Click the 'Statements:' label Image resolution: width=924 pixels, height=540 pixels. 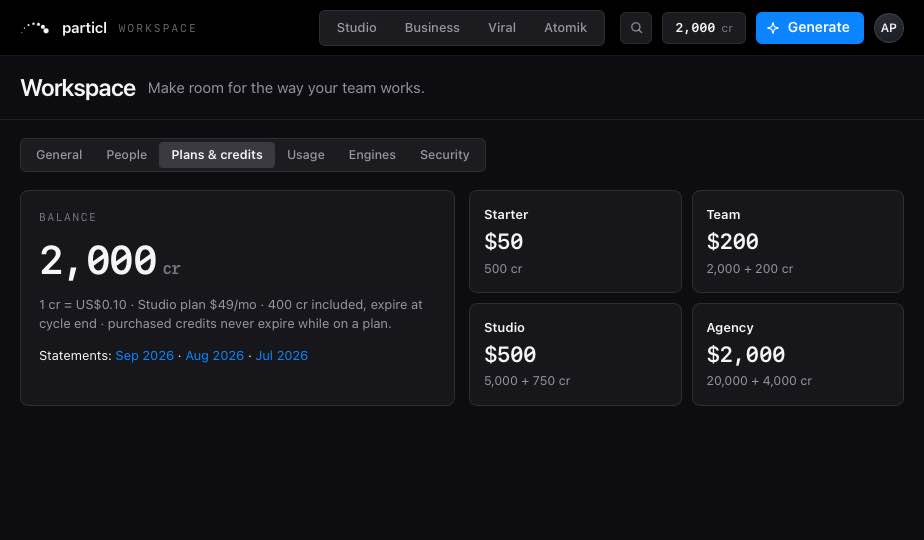75,355
